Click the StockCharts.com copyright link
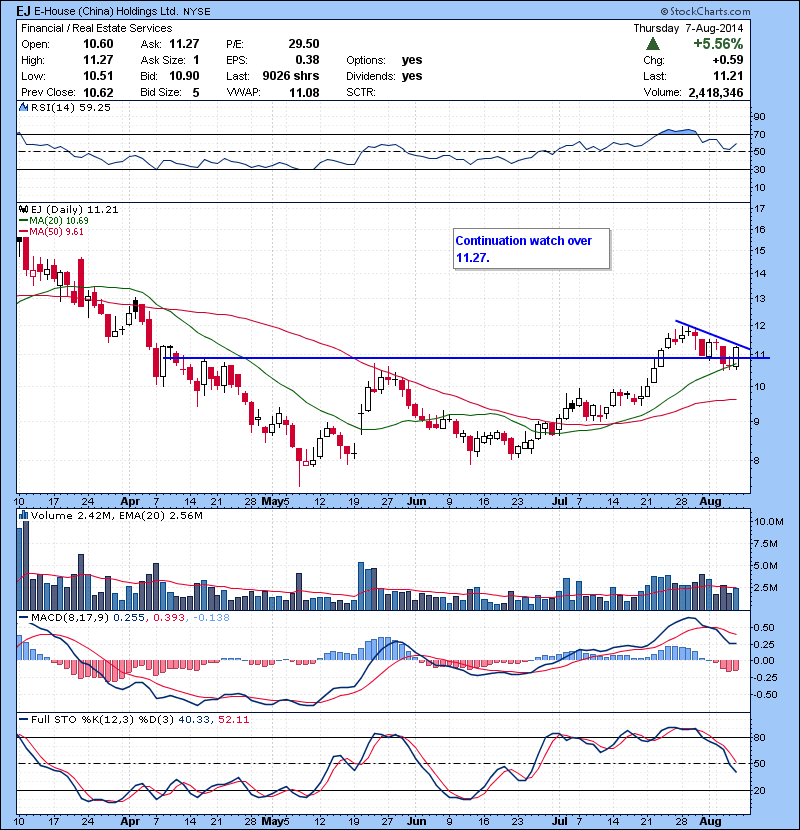Screen dimensions: 800x830 pyautogui.click(x=705, y=11)
